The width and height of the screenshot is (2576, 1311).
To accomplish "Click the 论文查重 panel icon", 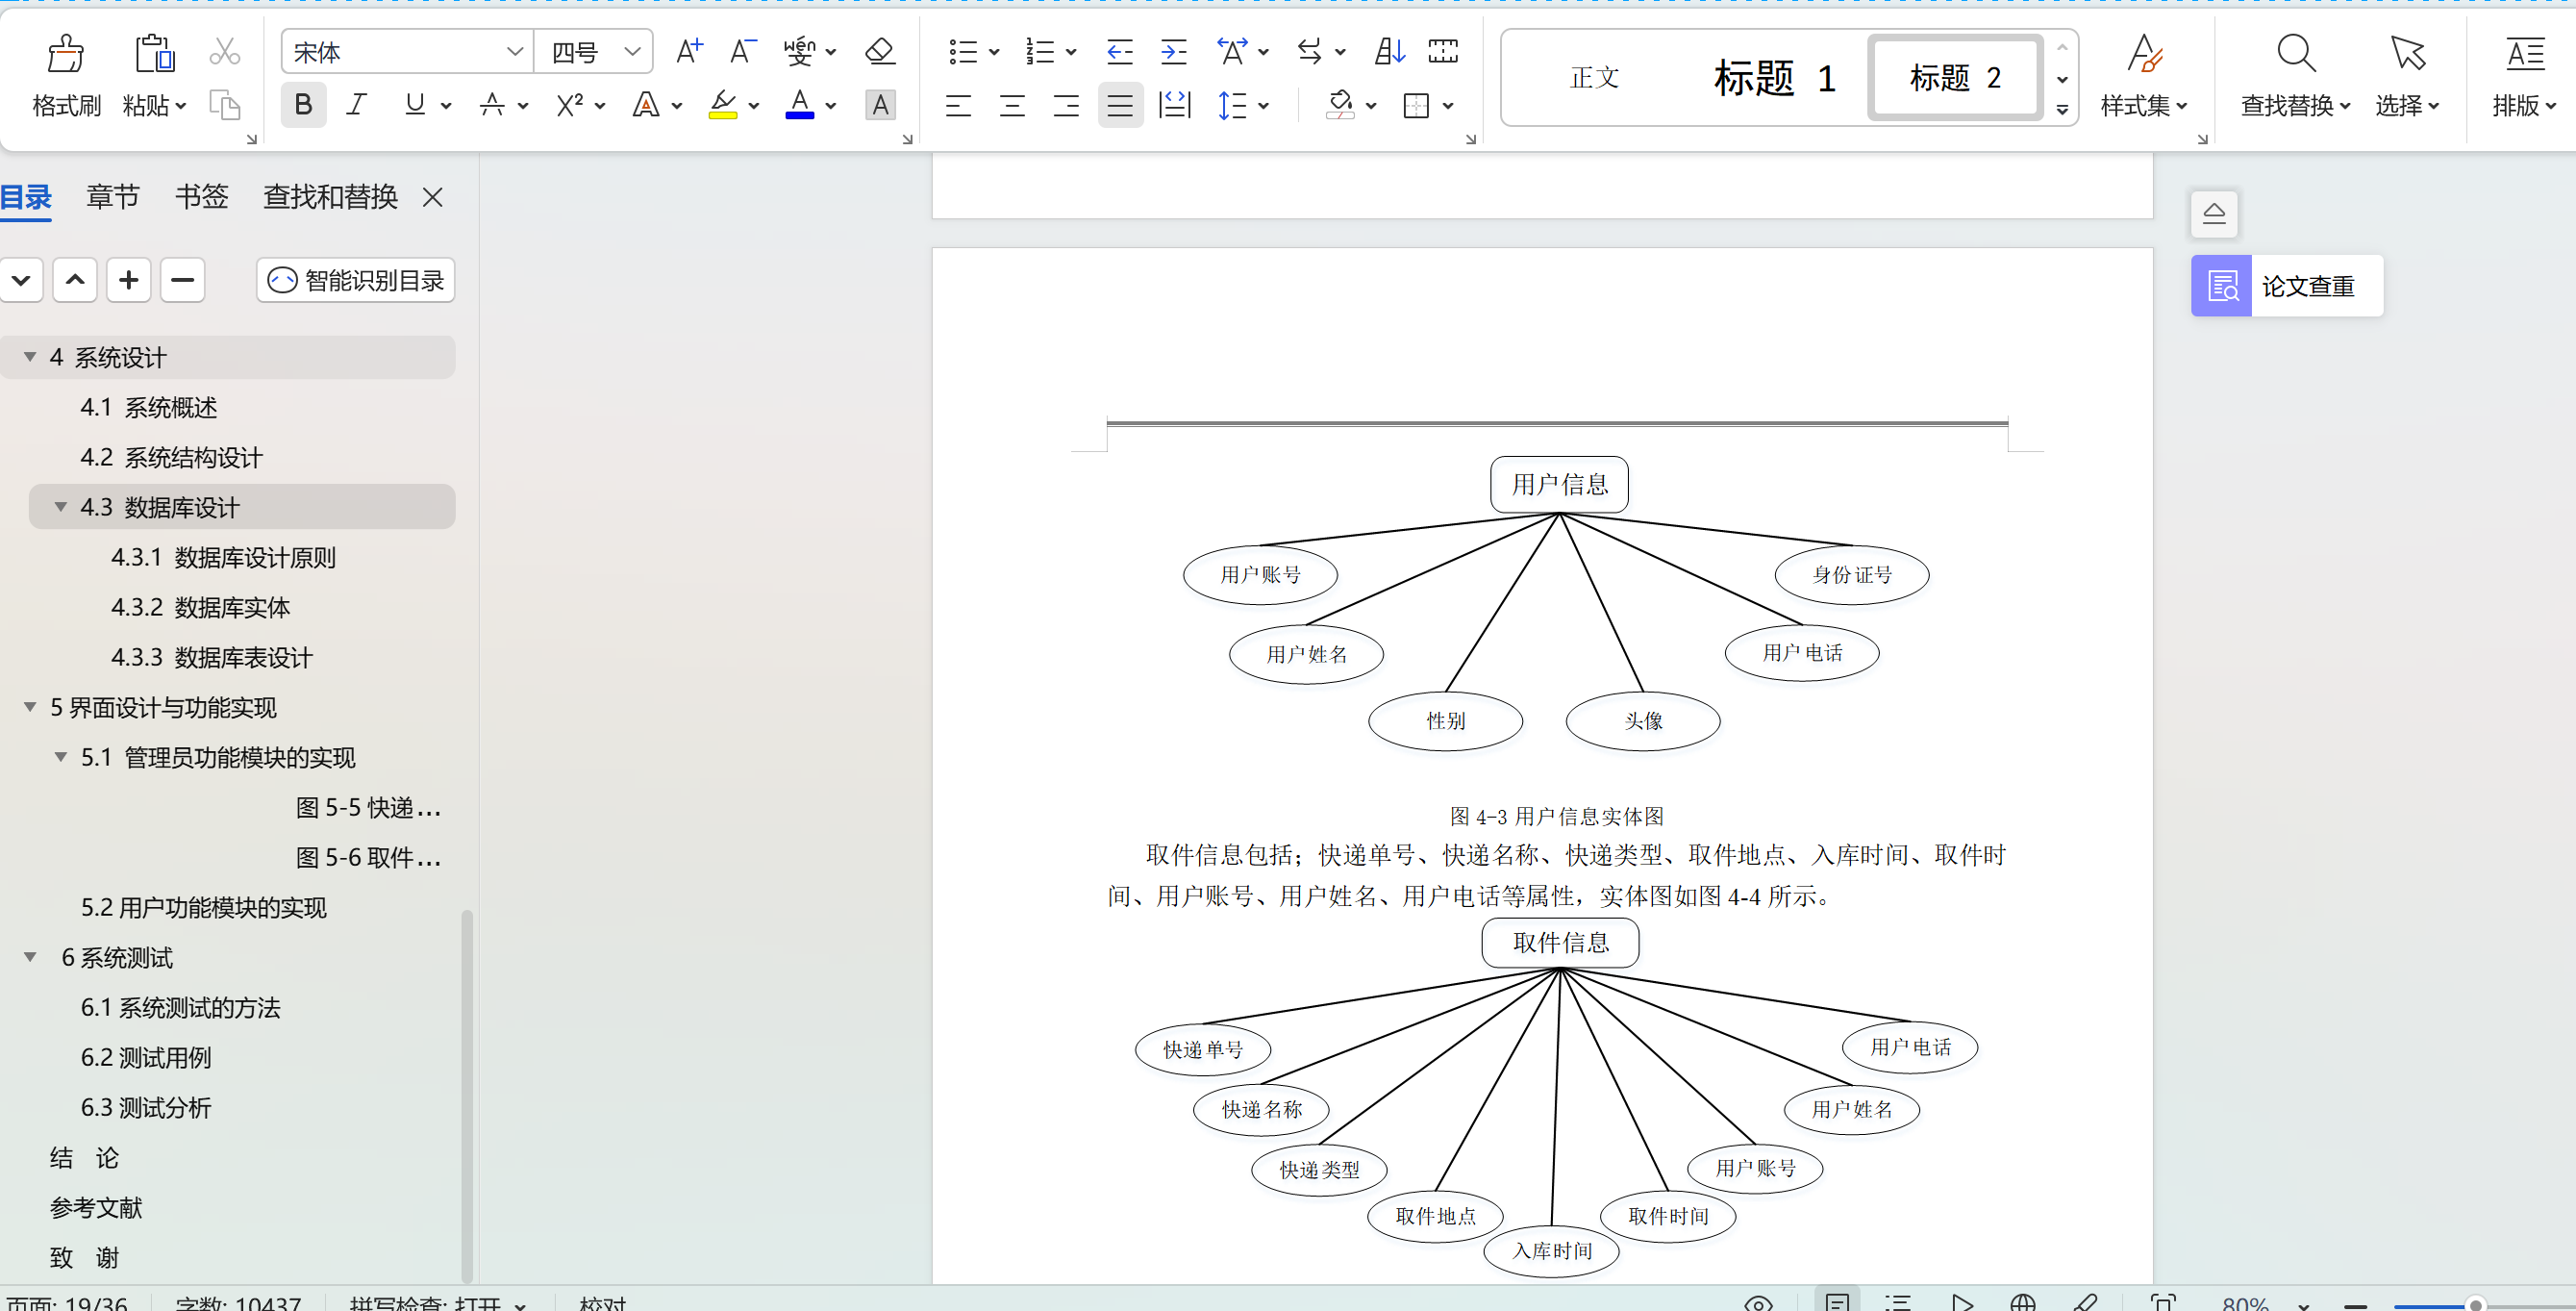I will coord(2221,285).
